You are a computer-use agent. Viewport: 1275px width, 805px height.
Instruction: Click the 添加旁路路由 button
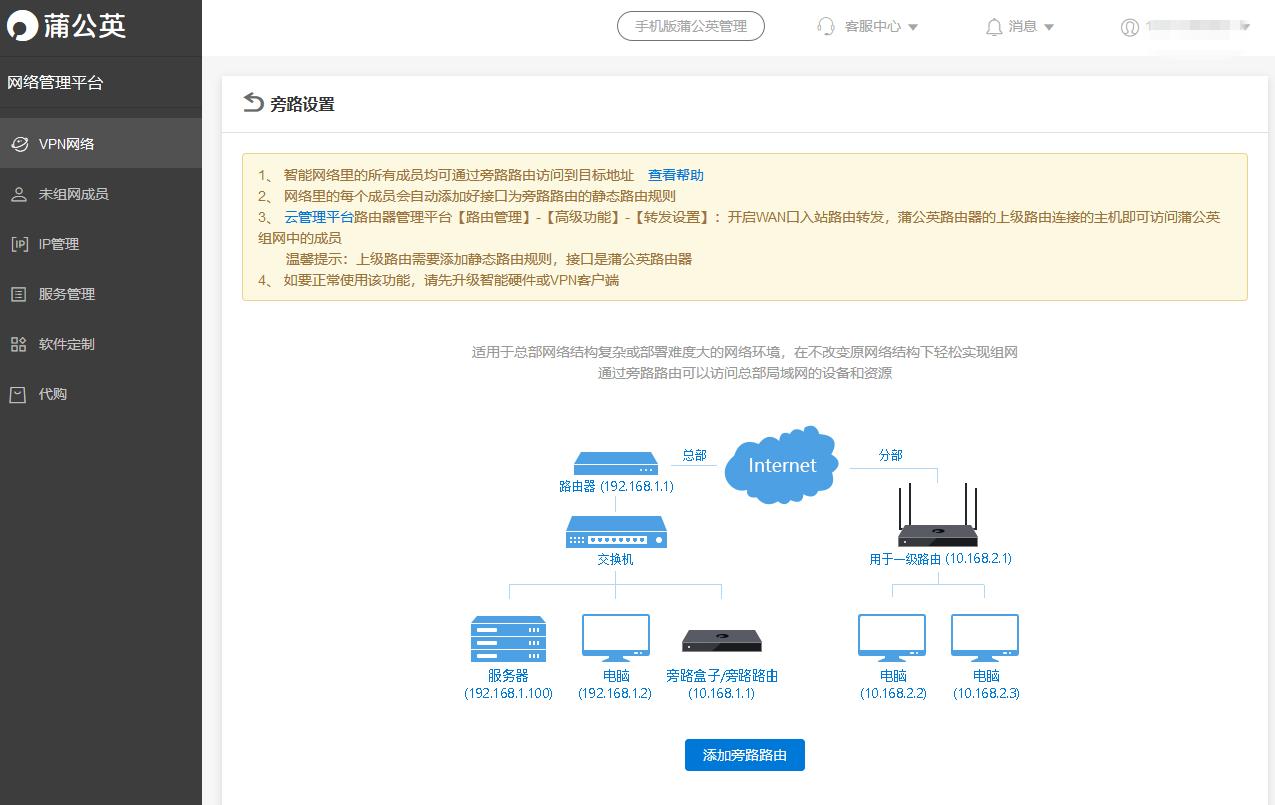(x=744, y=755)
